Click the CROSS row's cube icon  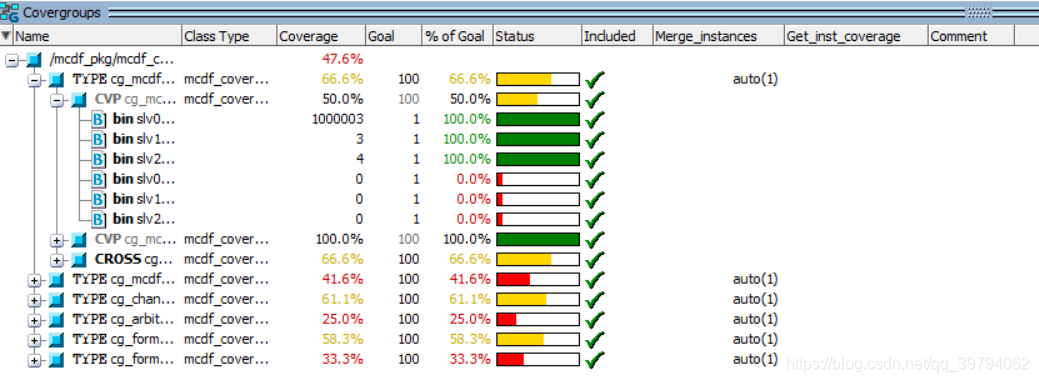tap(80, 259)
